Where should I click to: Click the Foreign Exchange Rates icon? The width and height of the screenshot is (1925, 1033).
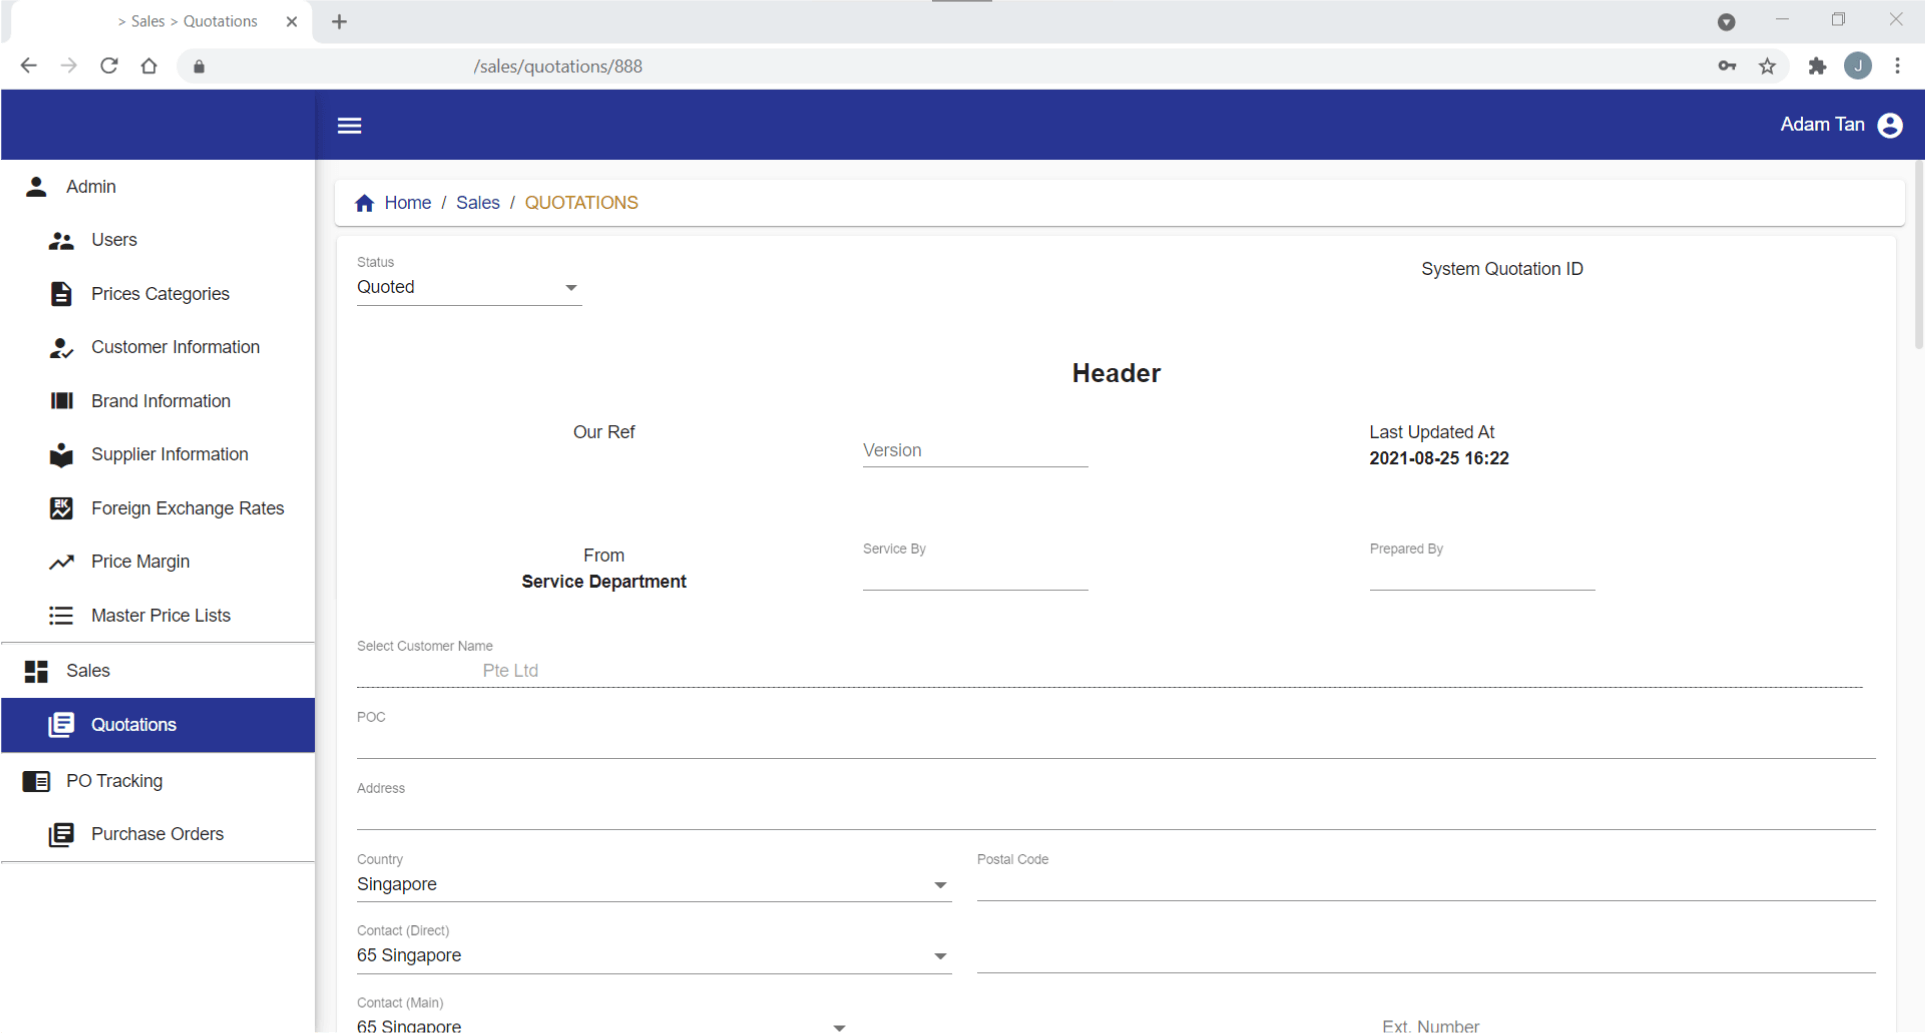pyautogui.click(x=61, y=508)
